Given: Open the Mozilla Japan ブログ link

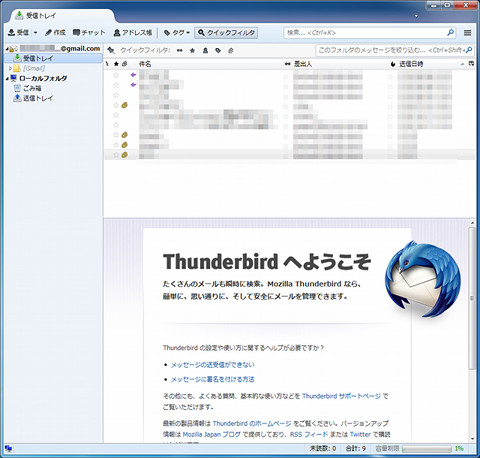Looking at the screenshot, I should [x=211, y=434].
